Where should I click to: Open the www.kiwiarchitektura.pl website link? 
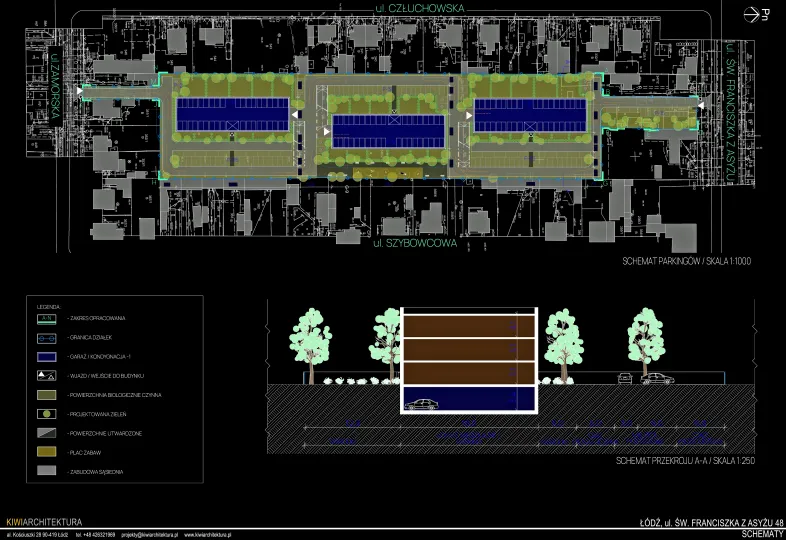click(210, 535)
